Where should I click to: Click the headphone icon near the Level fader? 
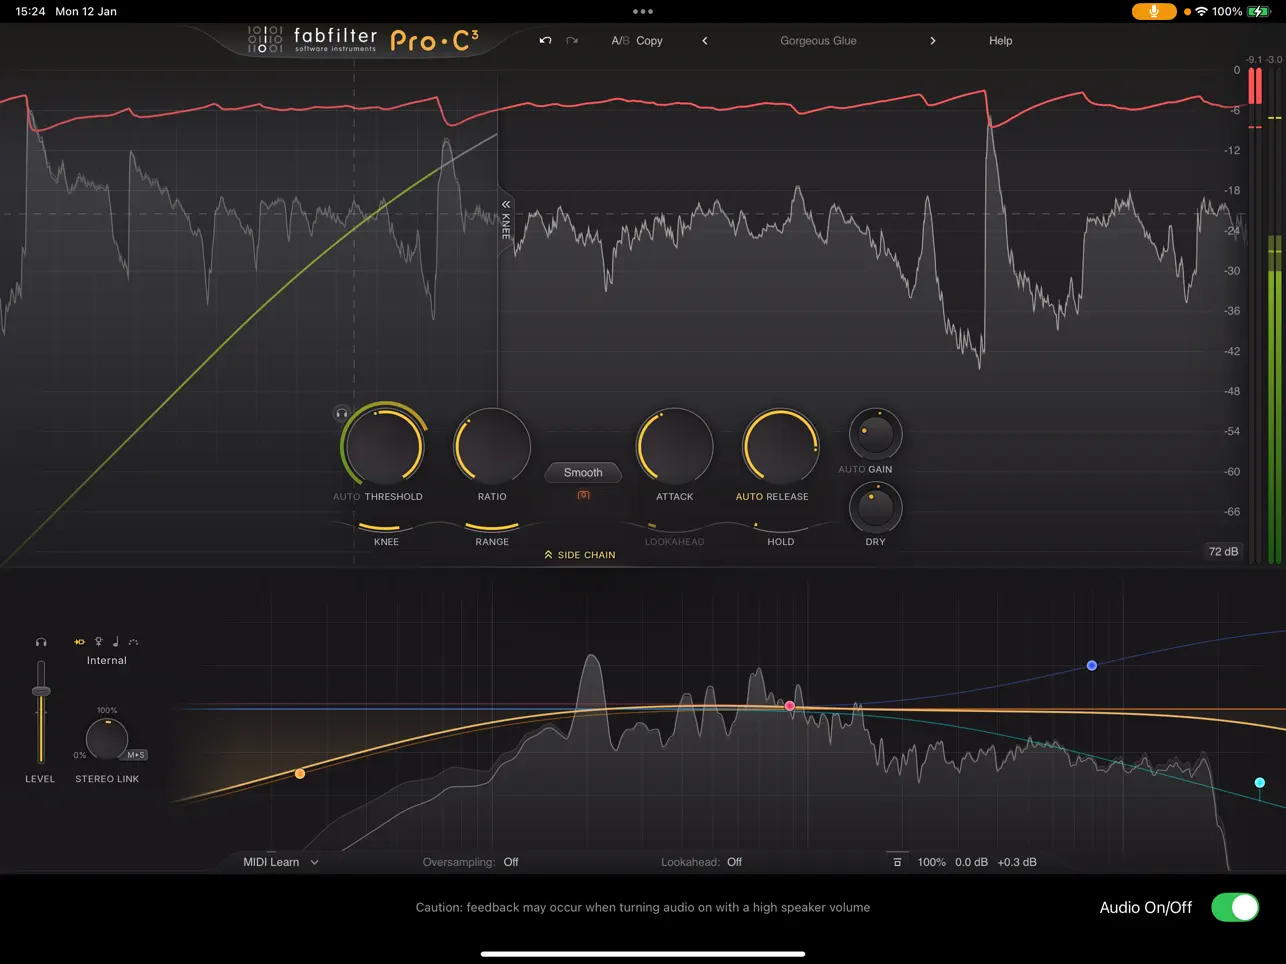tap(41, 641)
